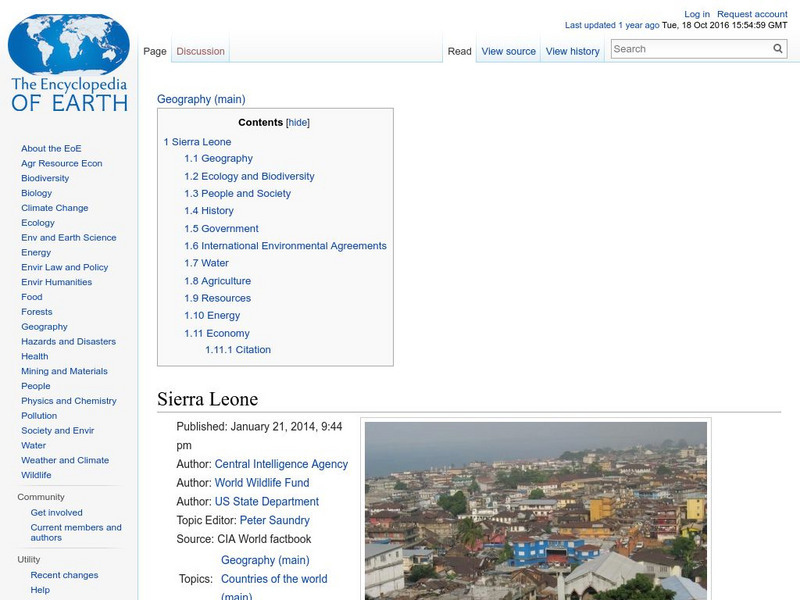
Task: Jump to the Citation subsection in contents
Action: (x=252, y=350)
